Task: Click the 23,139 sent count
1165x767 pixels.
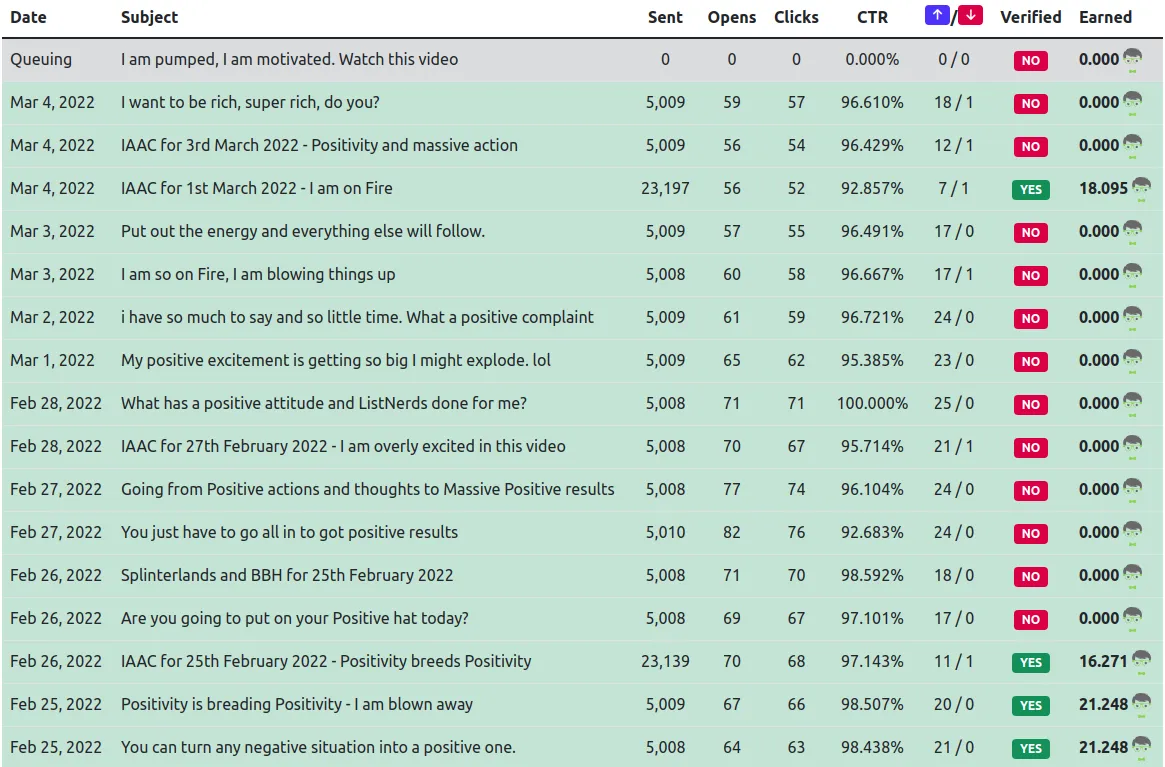Action: pyautogui.click(x=665, y=662)
